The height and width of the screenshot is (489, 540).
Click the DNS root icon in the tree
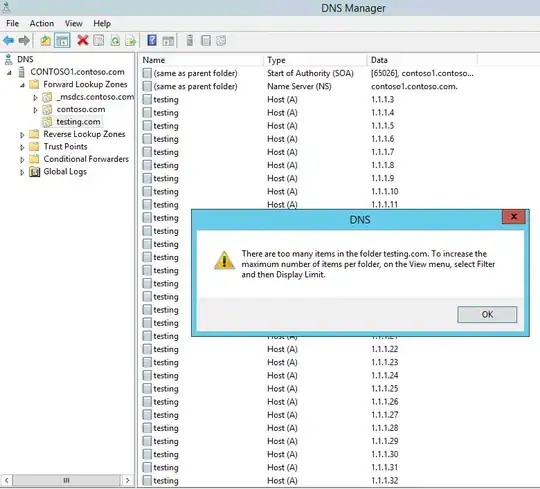(x=9, y=59)
